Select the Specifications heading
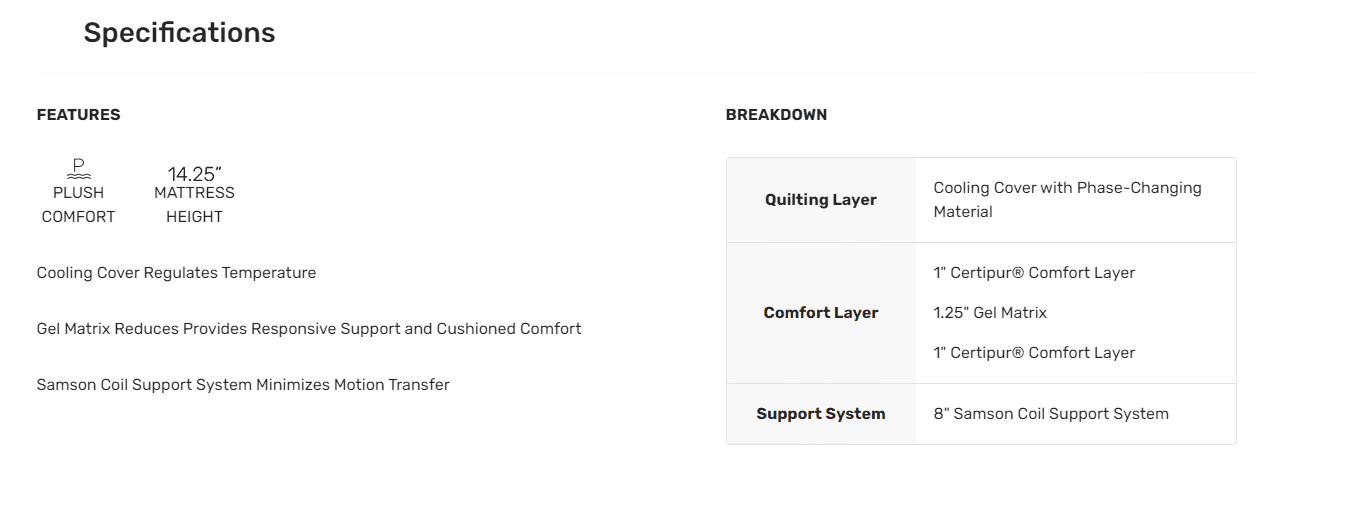Viewport: 1349px width, 508px height. pos(179,33)
